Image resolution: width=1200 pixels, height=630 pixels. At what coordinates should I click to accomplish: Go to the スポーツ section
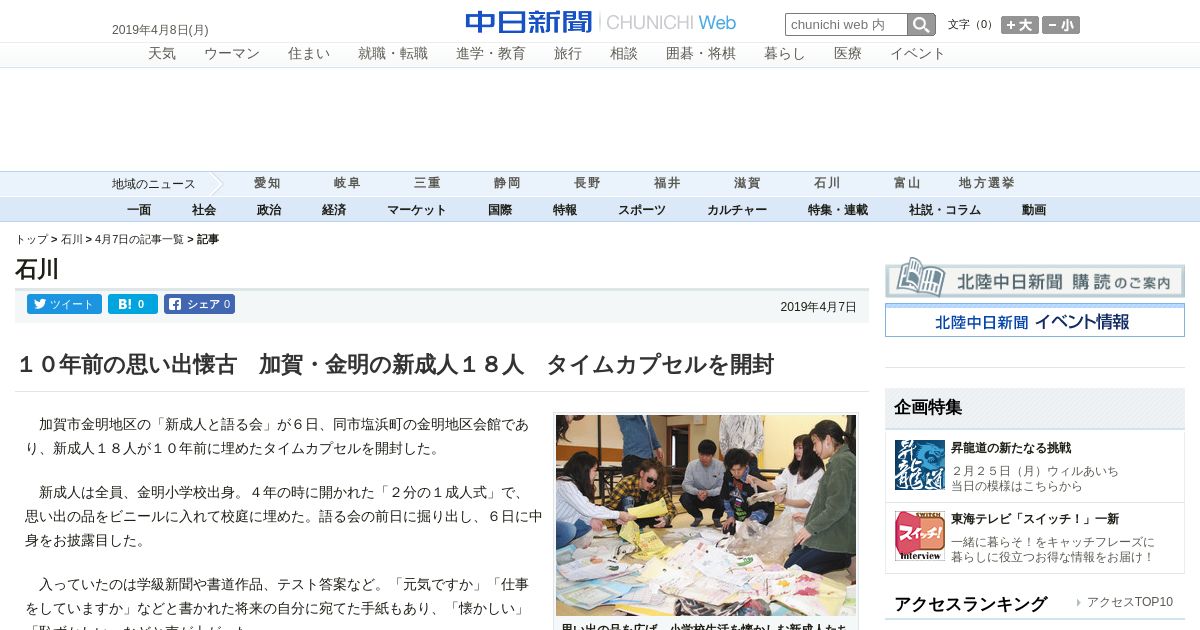click(x=642, y=210)
